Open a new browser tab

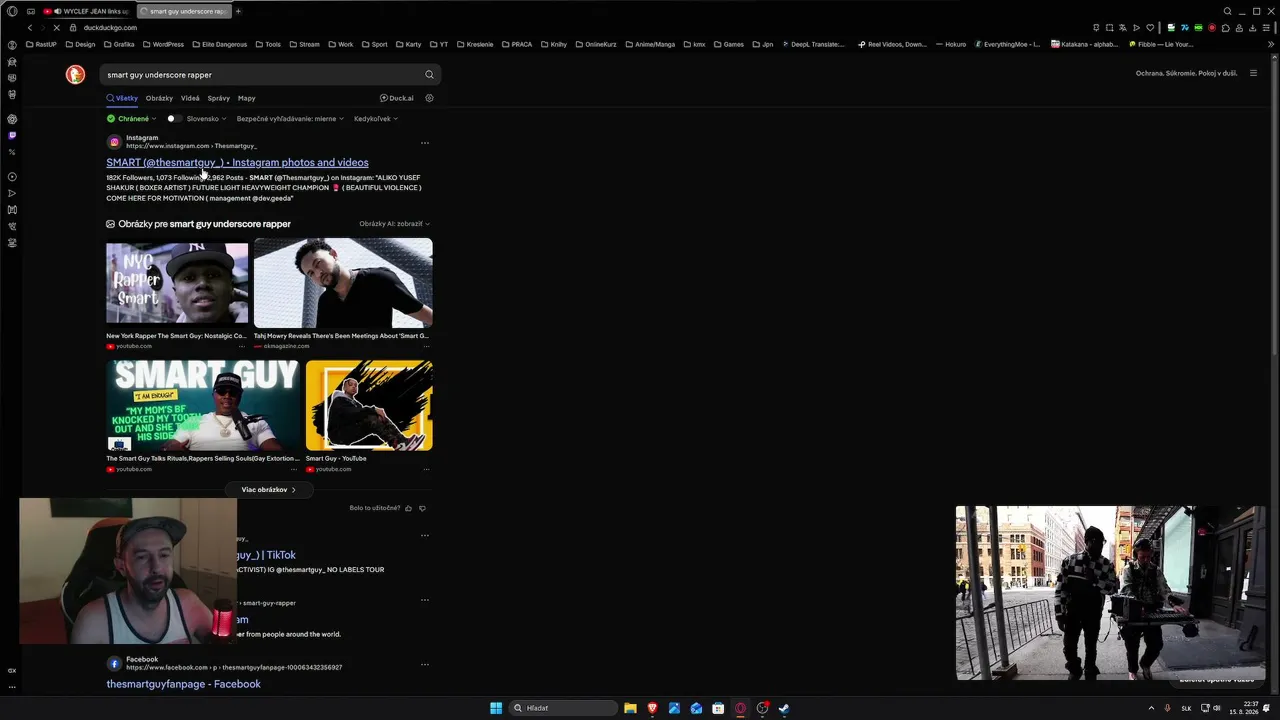238,11
